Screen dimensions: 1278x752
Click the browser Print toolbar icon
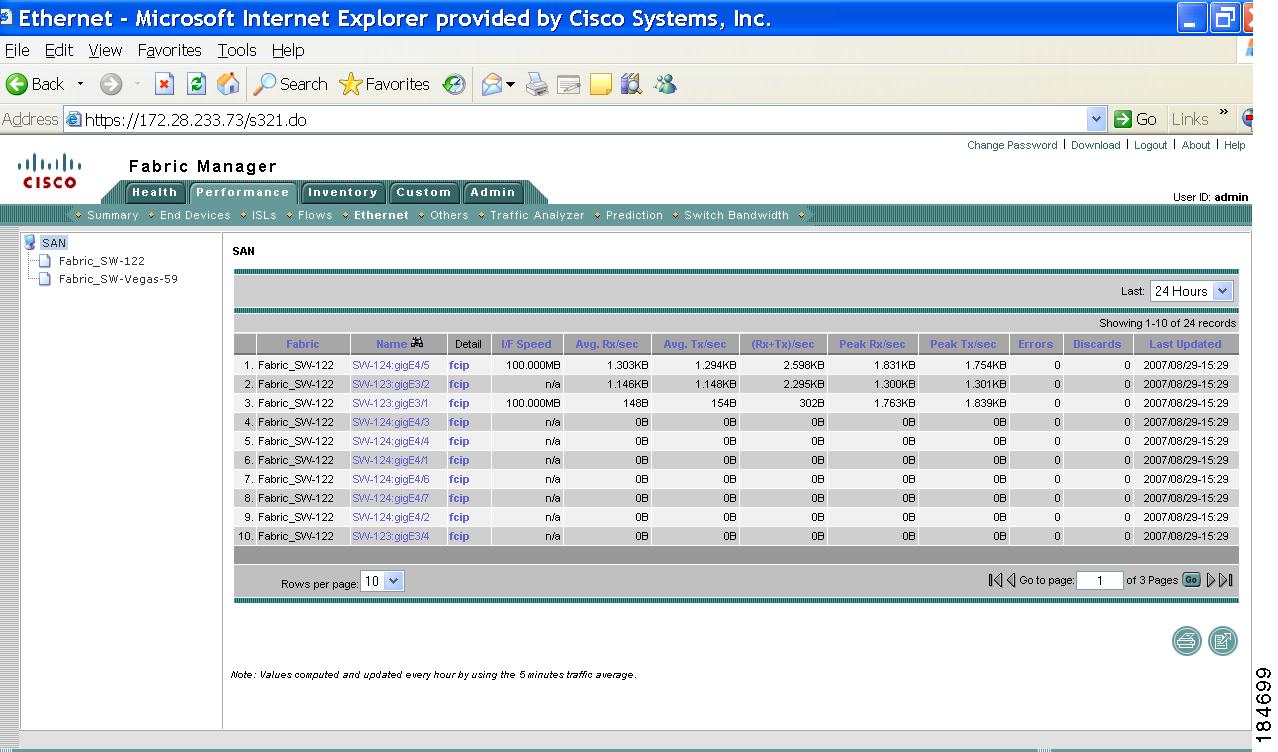(x=537, y=85)
